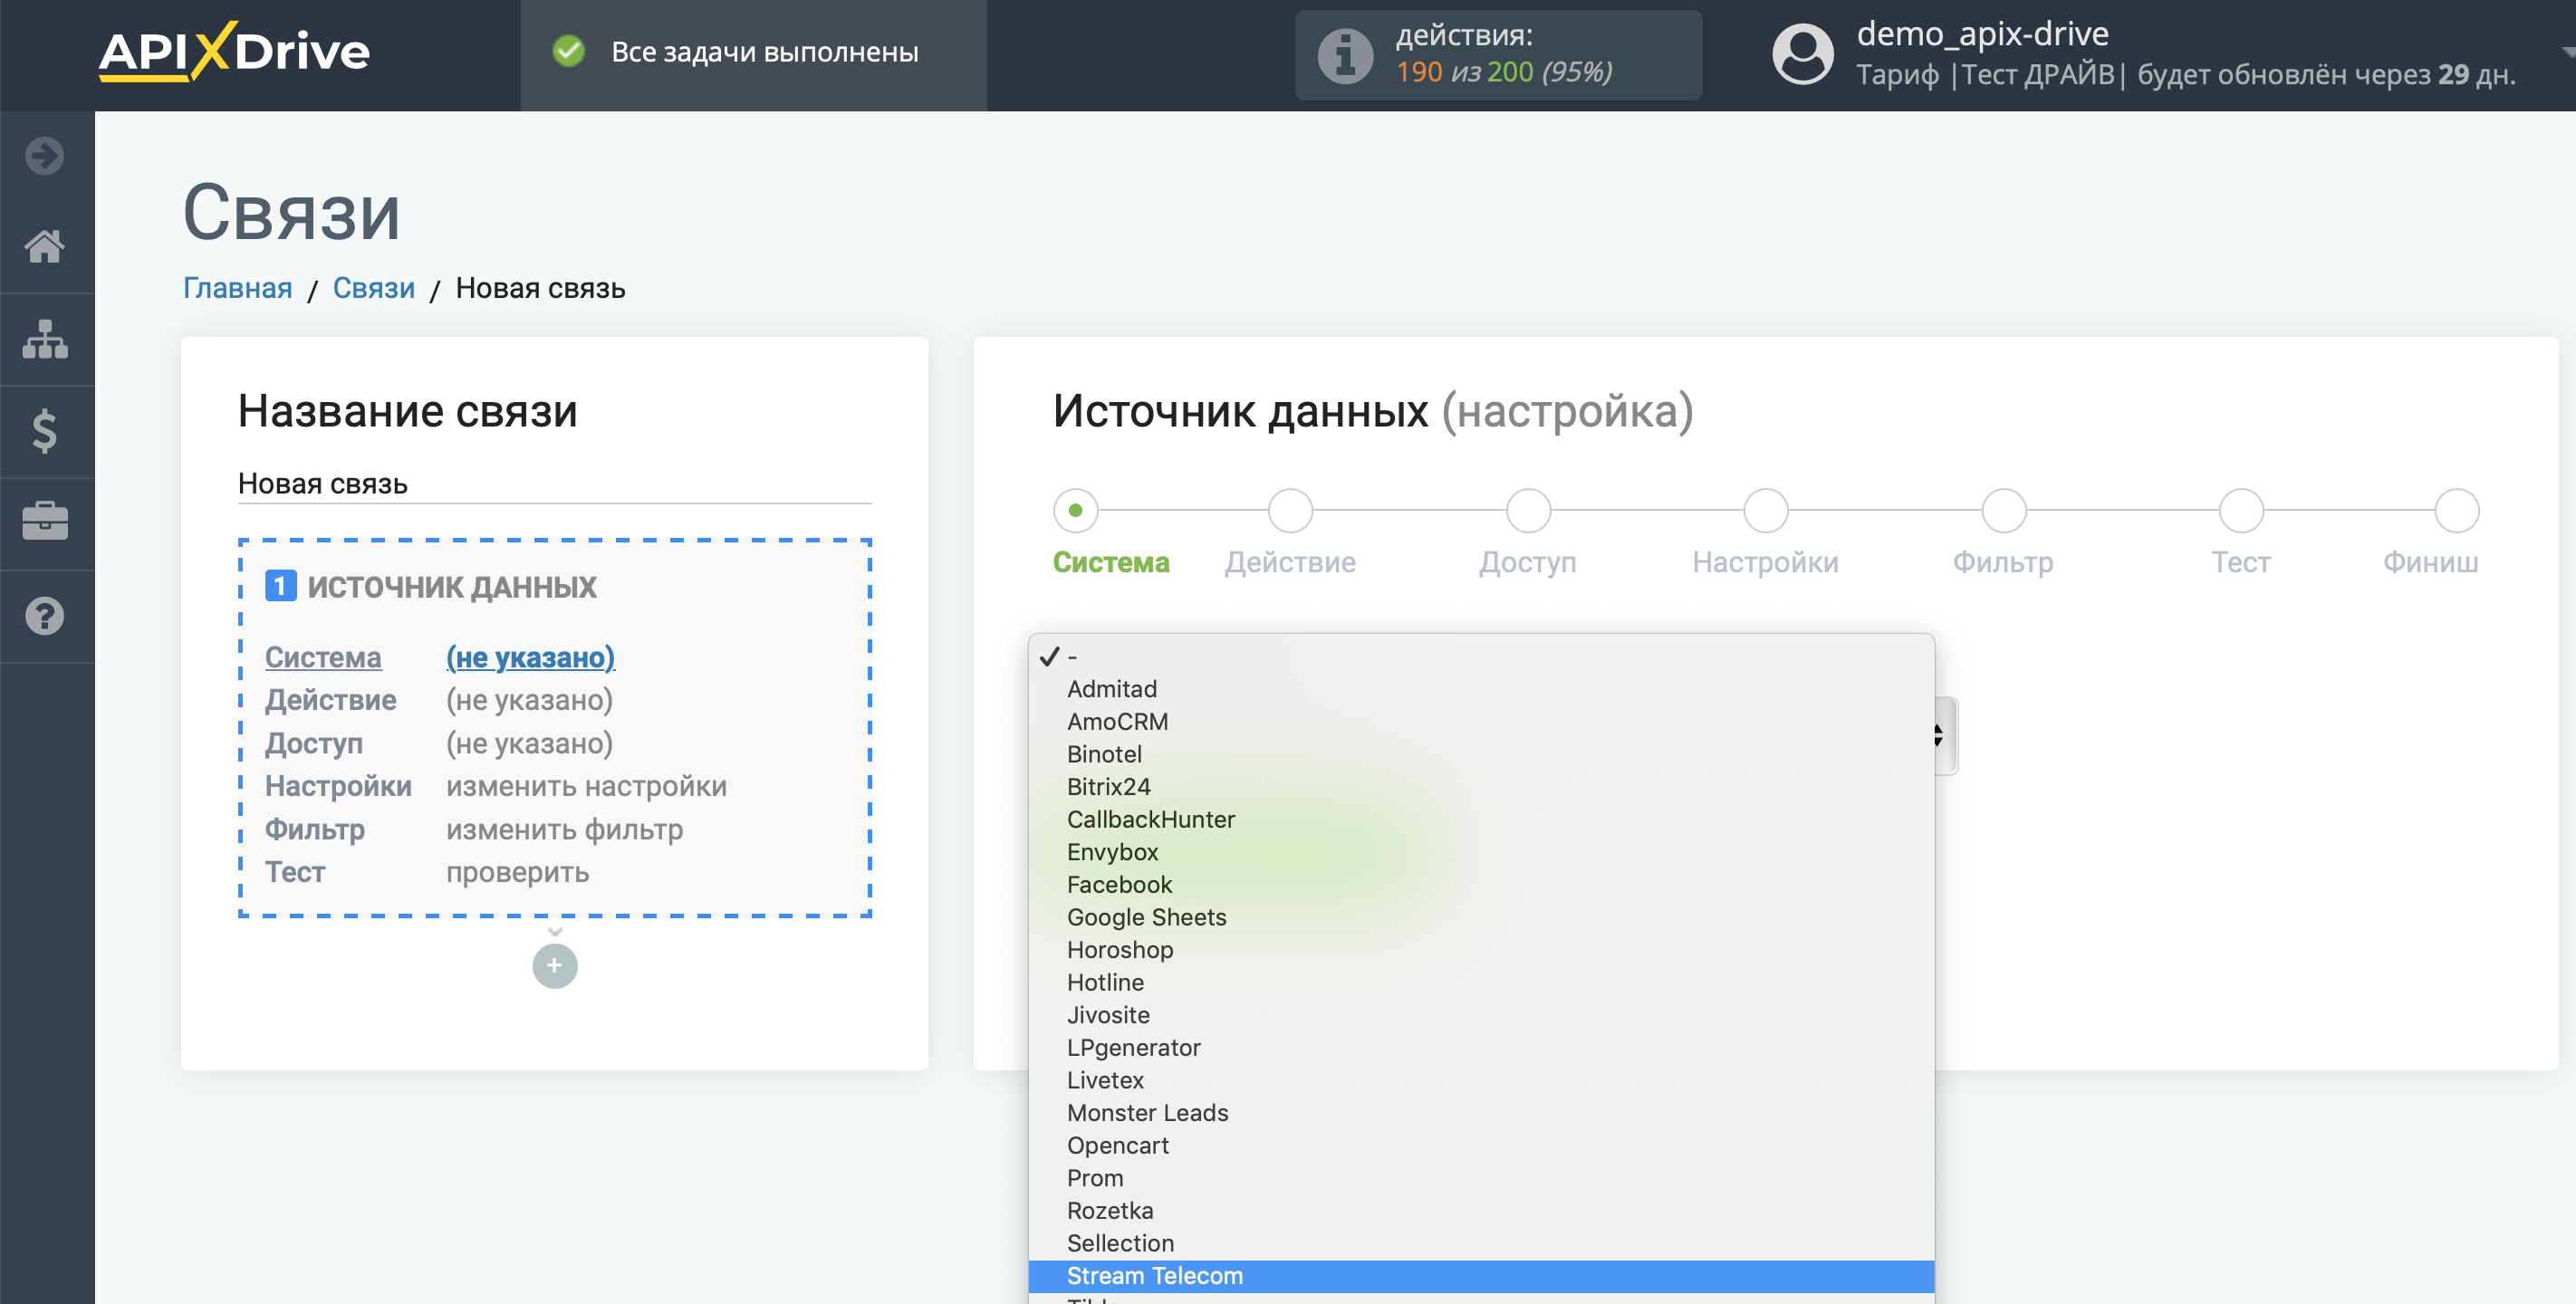Click the actions info icon

coord(1345,56)
